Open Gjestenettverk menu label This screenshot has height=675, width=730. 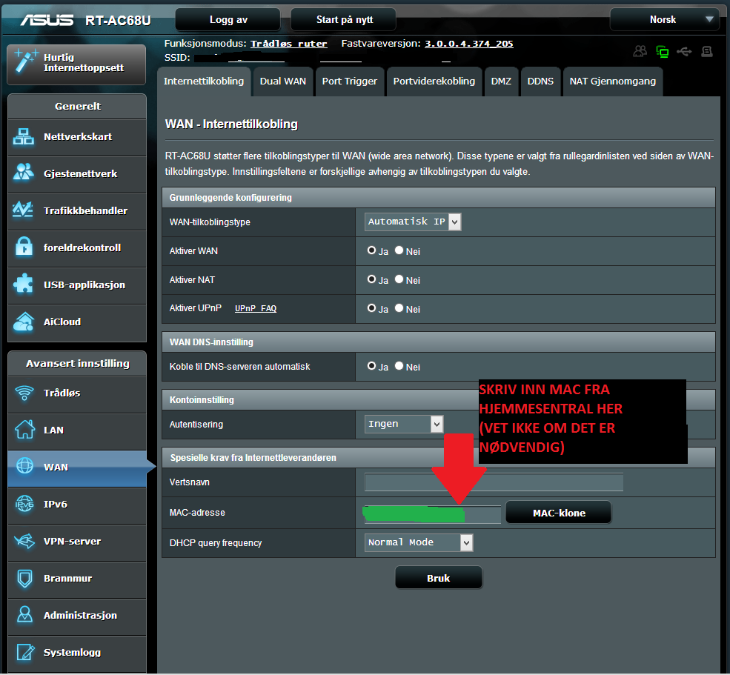pos(81,174)
